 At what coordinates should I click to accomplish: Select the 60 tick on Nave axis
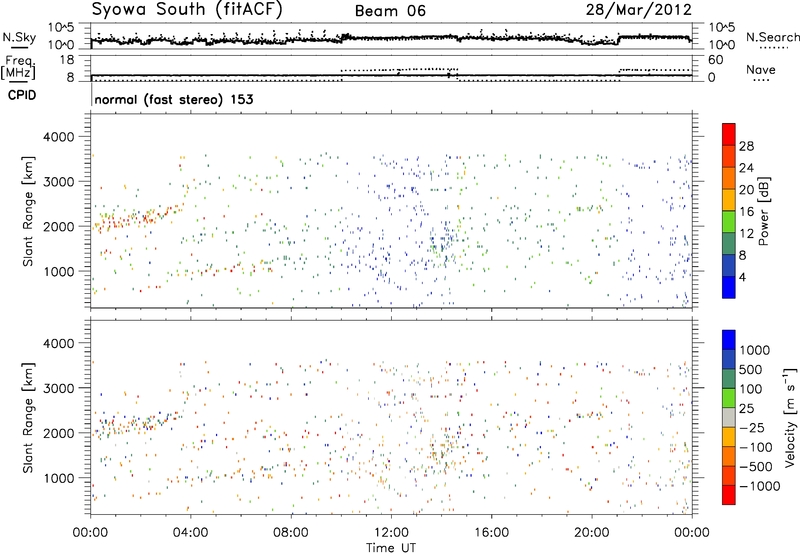point(715,60)
